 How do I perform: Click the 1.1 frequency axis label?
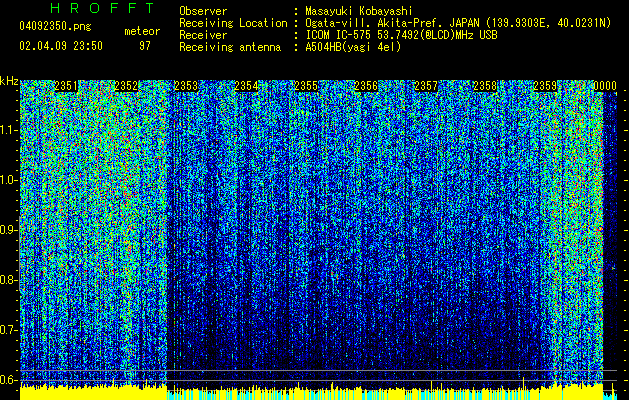pos(8,130)
